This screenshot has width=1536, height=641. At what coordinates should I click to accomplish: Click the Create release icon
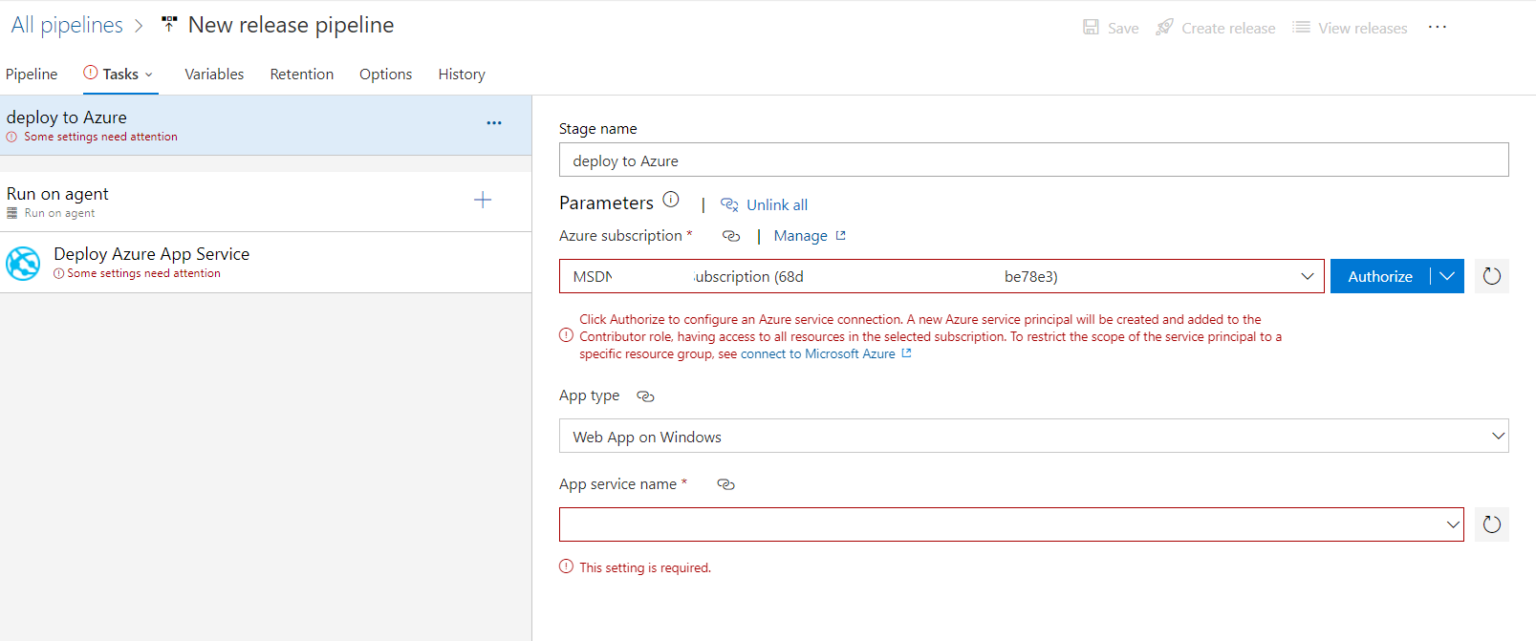[x=1163, y=27]
